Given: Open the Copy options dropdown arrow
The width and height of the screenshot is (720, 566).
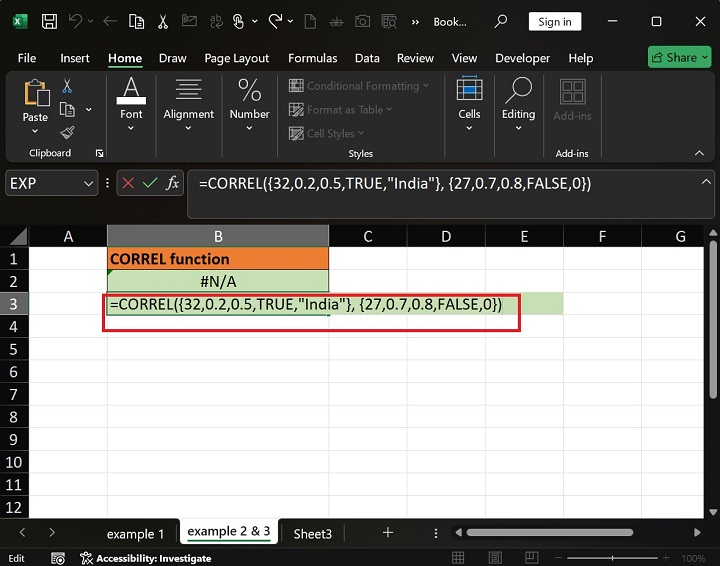Looking at the screenshot, I should [x=89, y=109].
